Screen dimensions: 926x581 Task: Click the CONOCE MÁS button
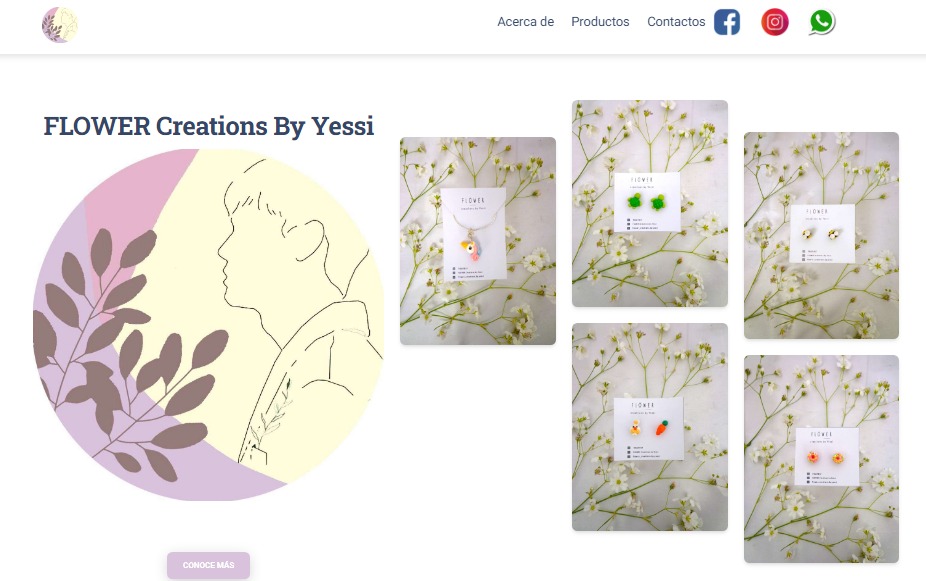click(x=208, y=565)
